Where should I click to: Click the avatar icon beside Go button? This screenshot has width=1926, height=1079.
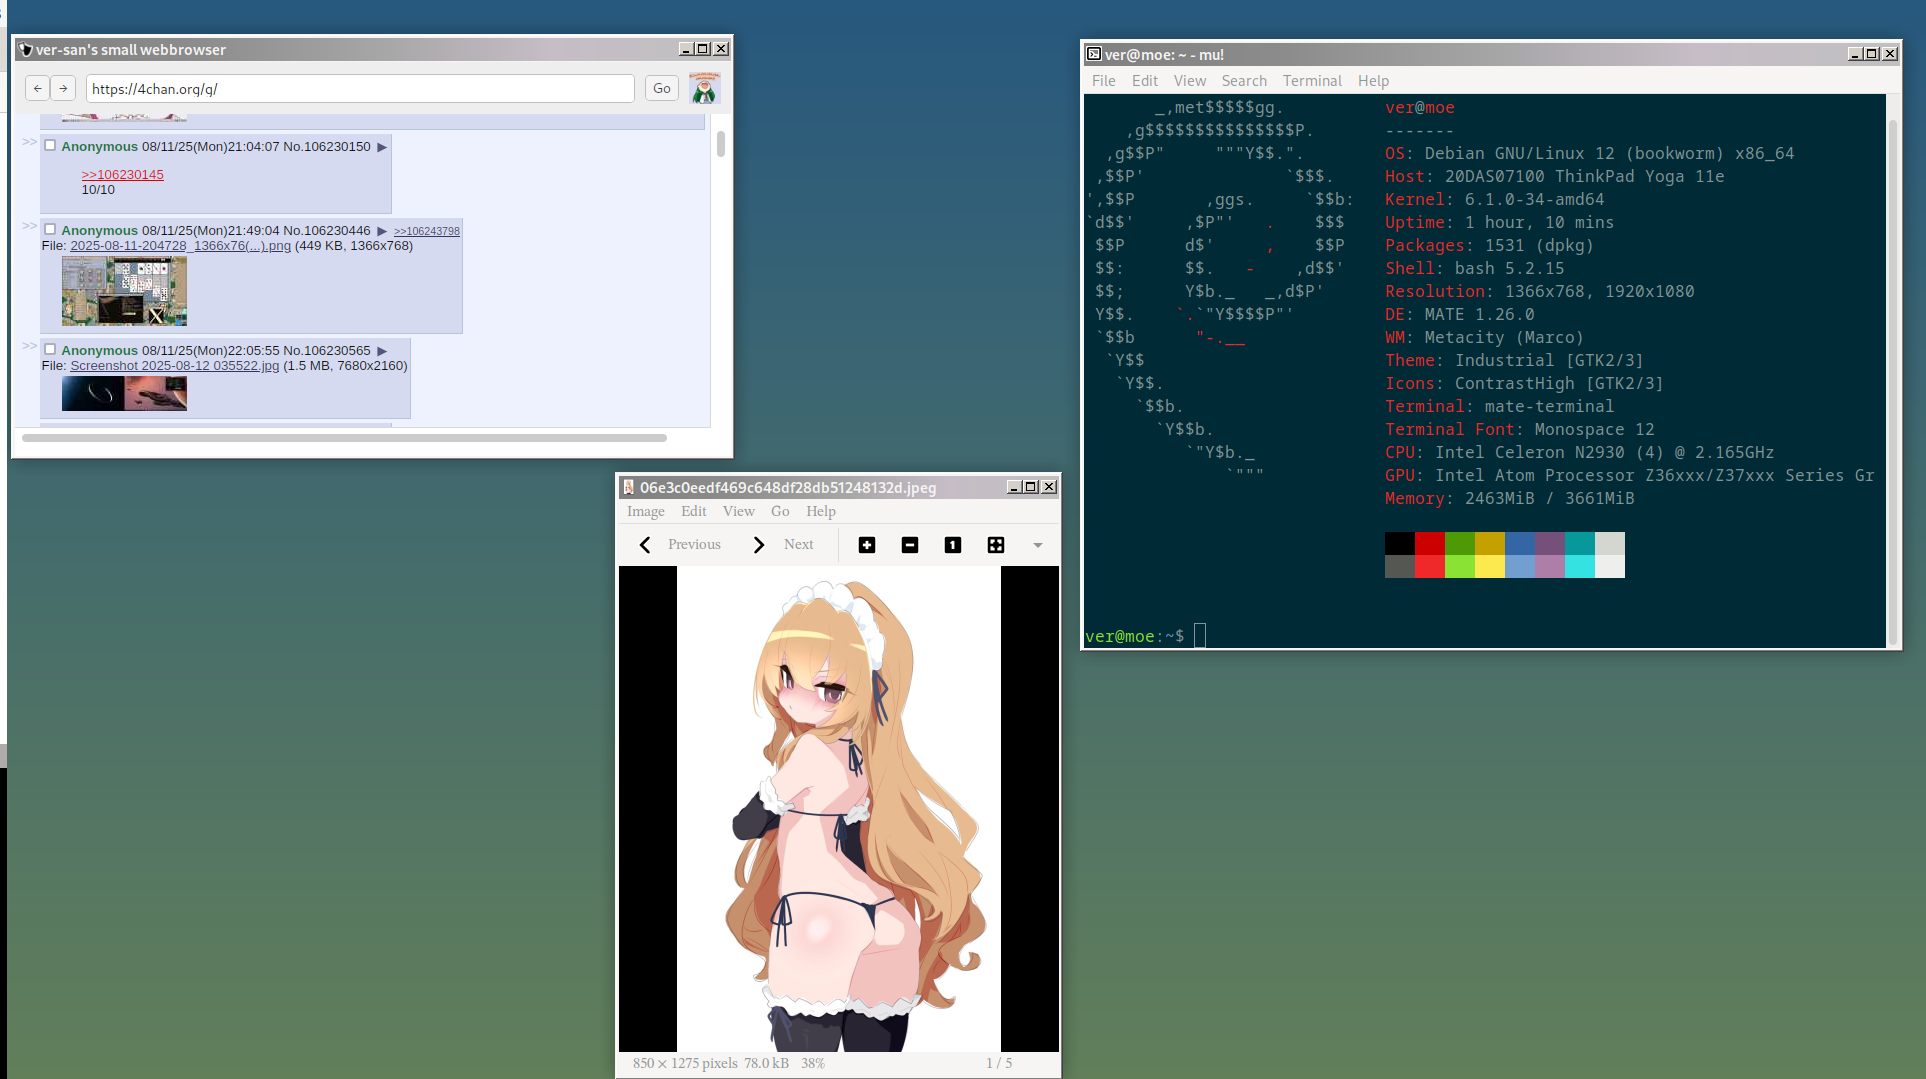705,89
